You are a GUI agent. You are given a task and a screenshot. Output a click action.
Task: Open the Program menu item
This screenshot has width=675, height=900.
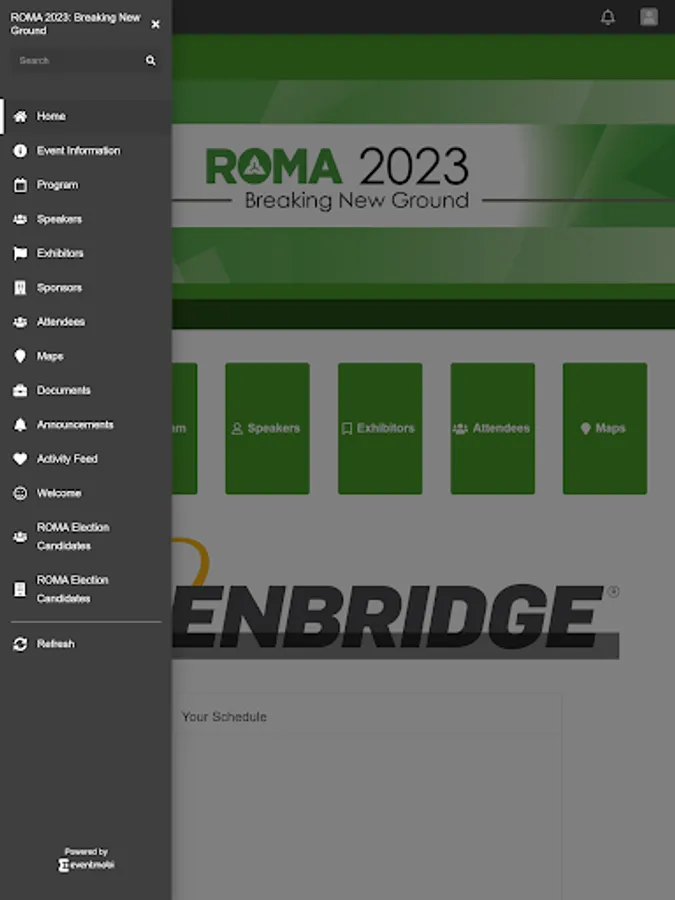point(86,185)
